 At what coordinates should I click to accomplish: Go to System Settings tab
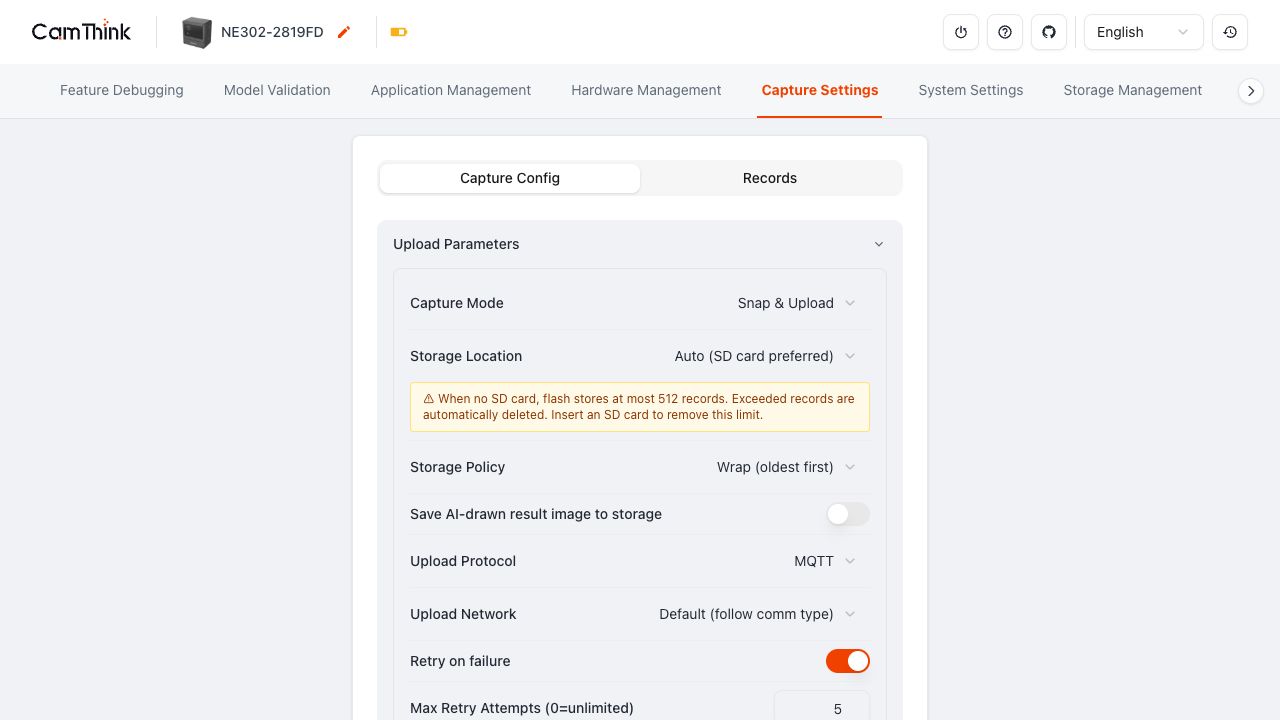click(971, 90)
